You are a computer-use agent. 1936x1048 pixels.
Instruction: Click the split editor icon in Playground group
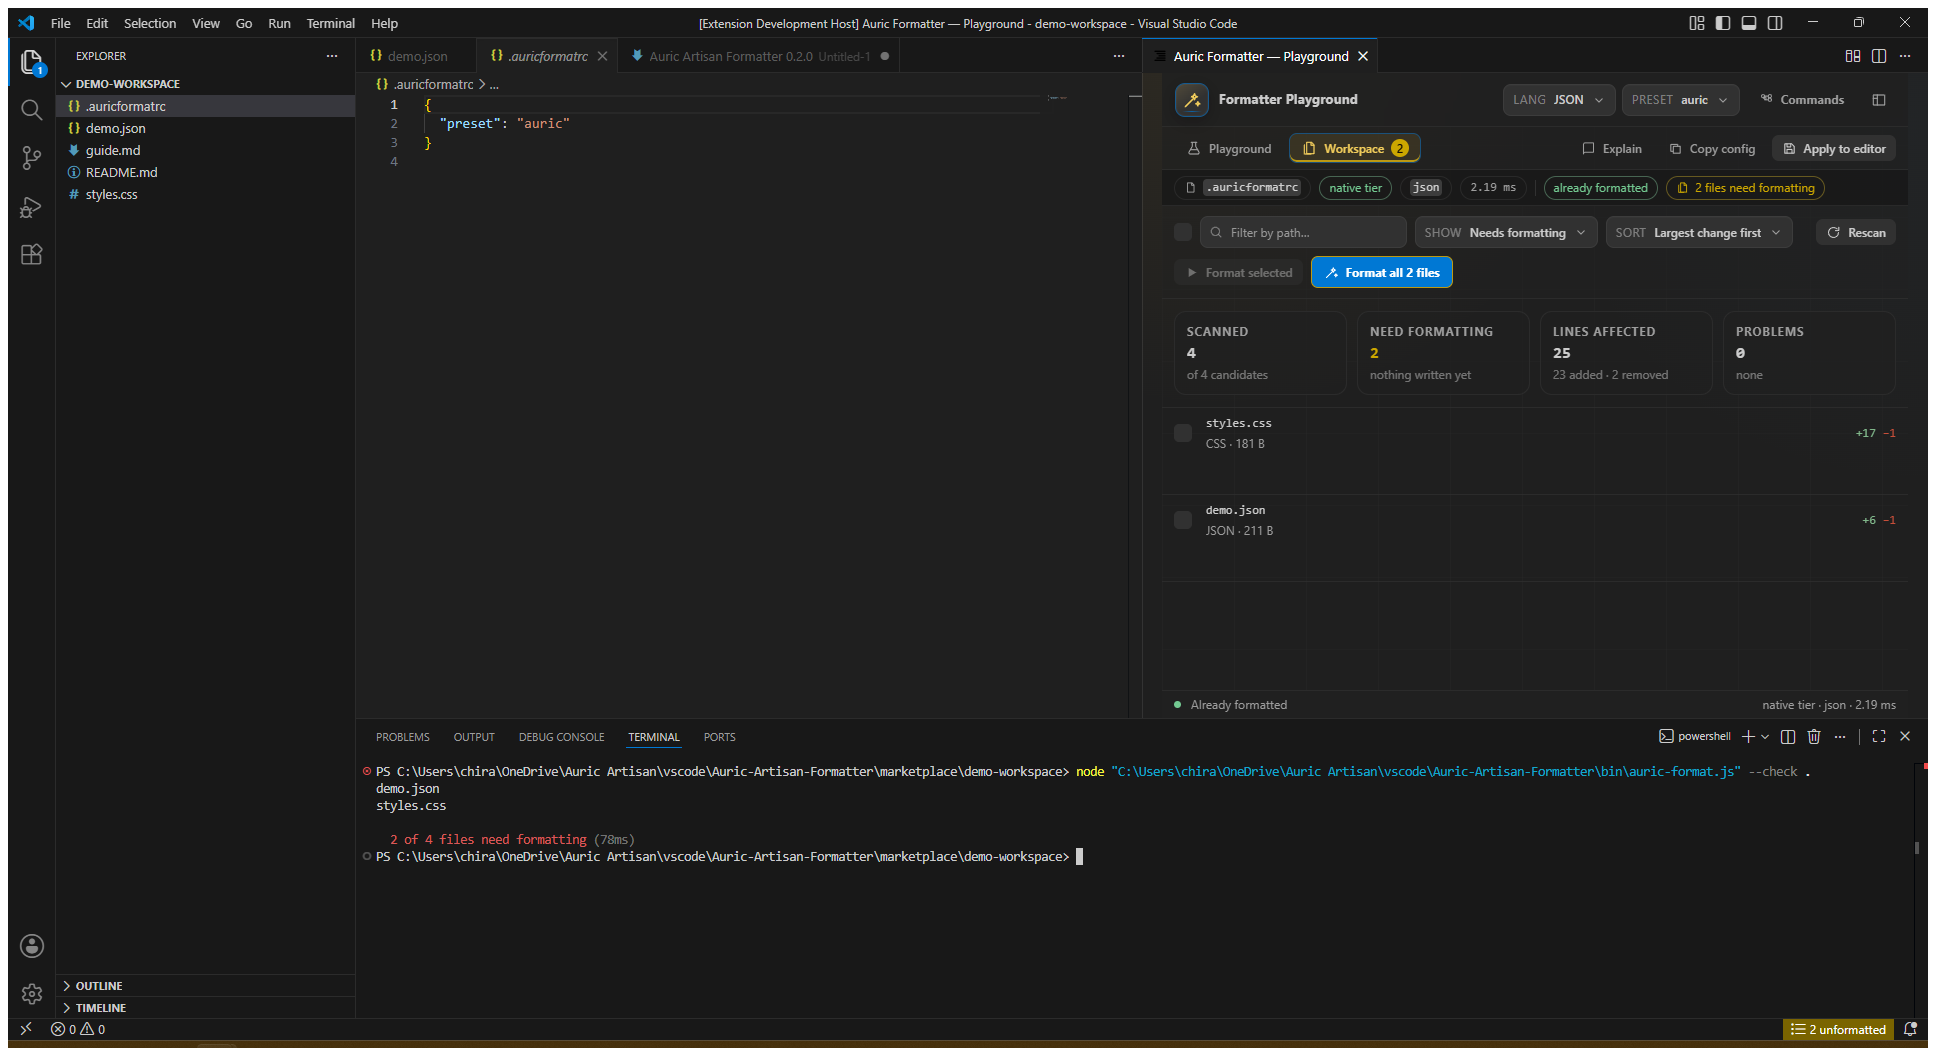(x=1879, y=56)
